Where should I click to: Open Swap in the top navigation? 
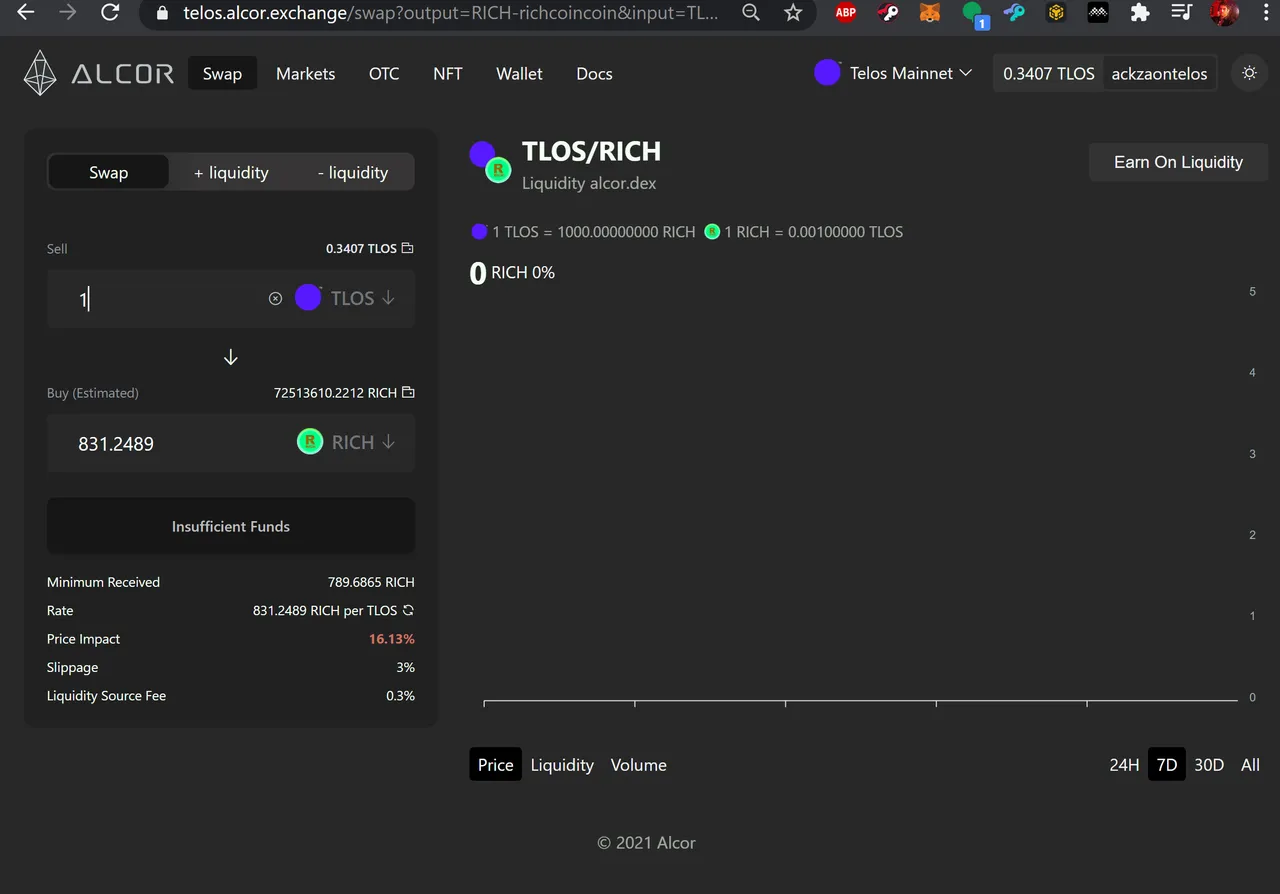tap(222, 73)
